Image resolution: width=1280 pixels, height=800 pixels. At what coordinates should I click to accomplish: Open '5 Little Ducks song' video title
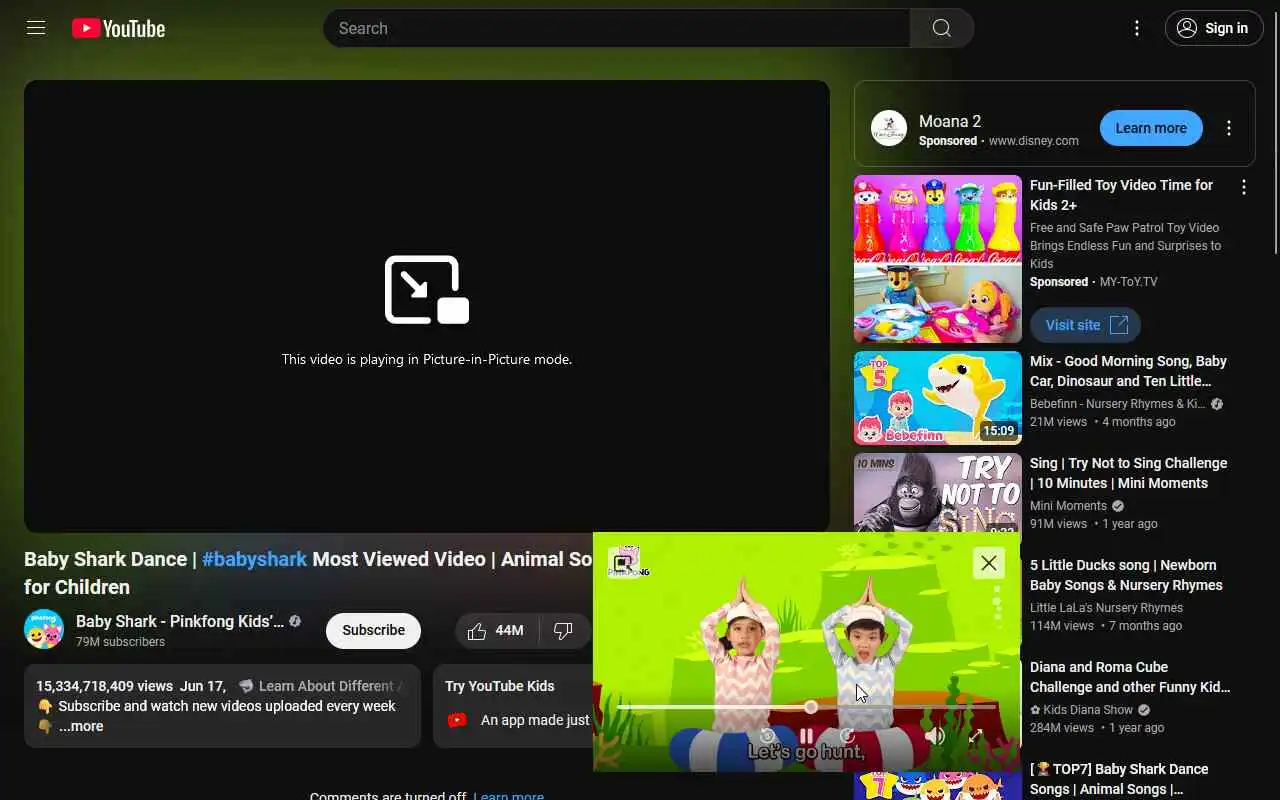(x=1126, y=575)
